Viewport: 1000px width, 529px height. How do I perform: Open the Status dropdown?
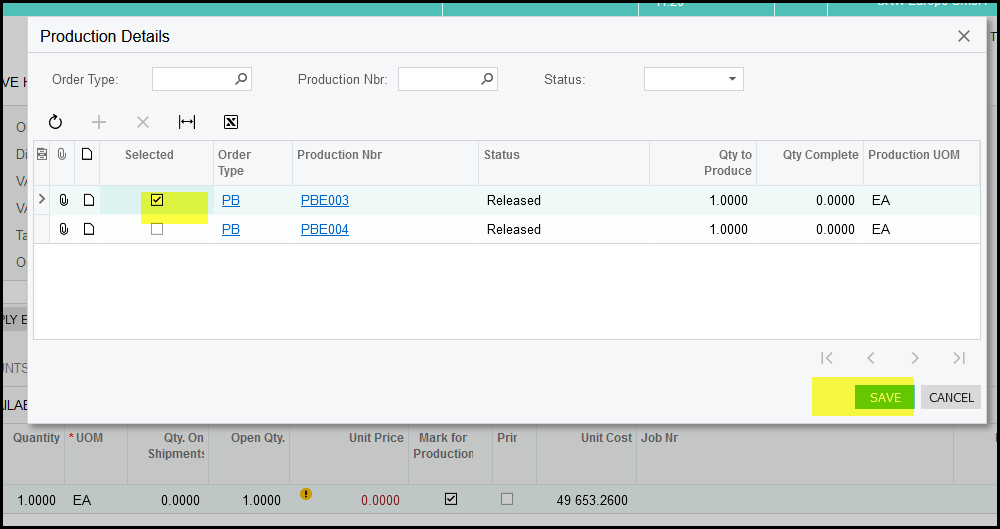(732, 79)
